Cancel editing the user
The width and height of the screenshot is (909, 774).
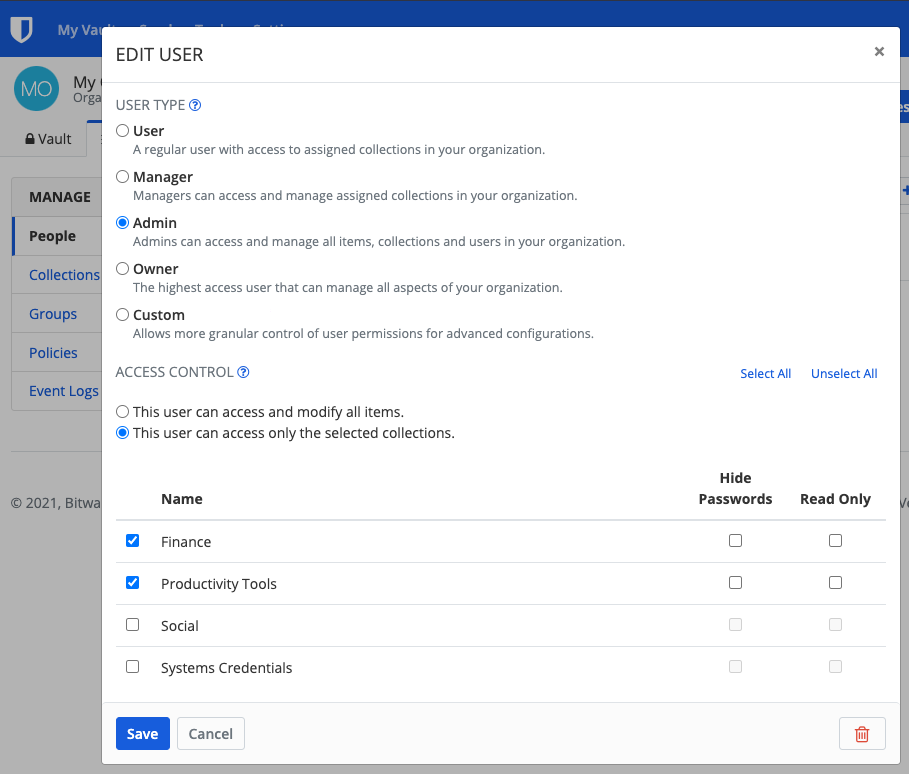click(x=210, y=733)
